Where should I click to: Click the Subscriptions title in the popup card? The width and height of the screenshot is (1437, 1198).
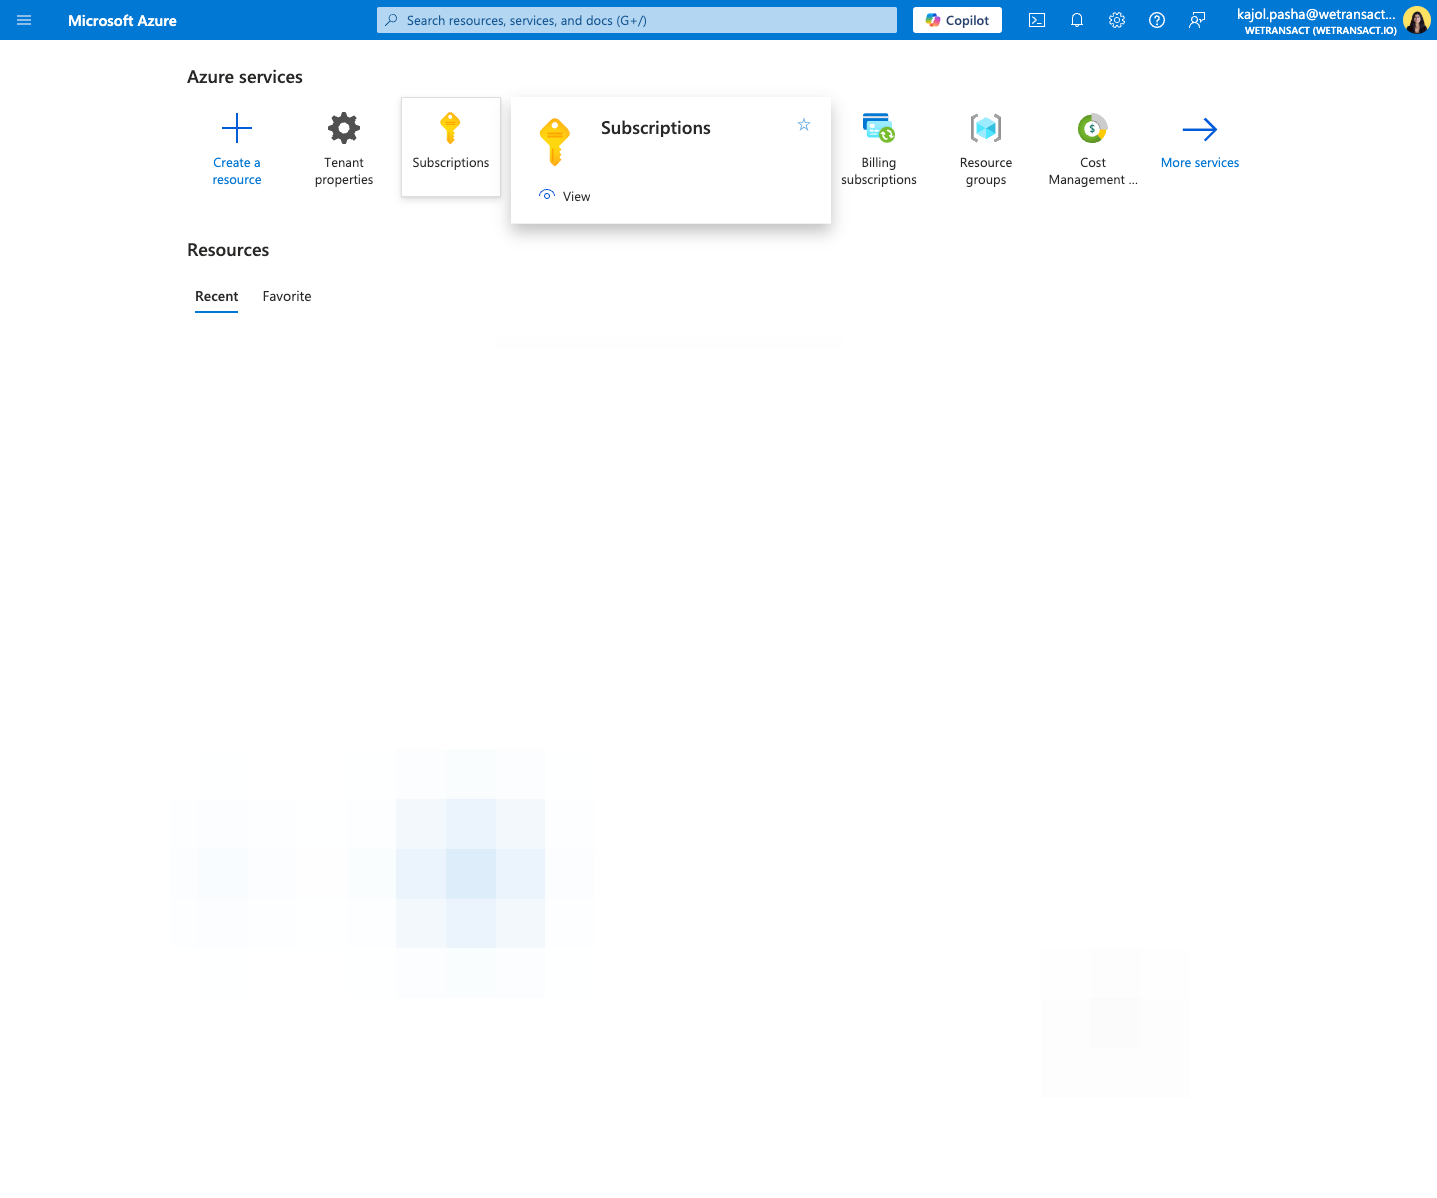click(x=656, y=128)
